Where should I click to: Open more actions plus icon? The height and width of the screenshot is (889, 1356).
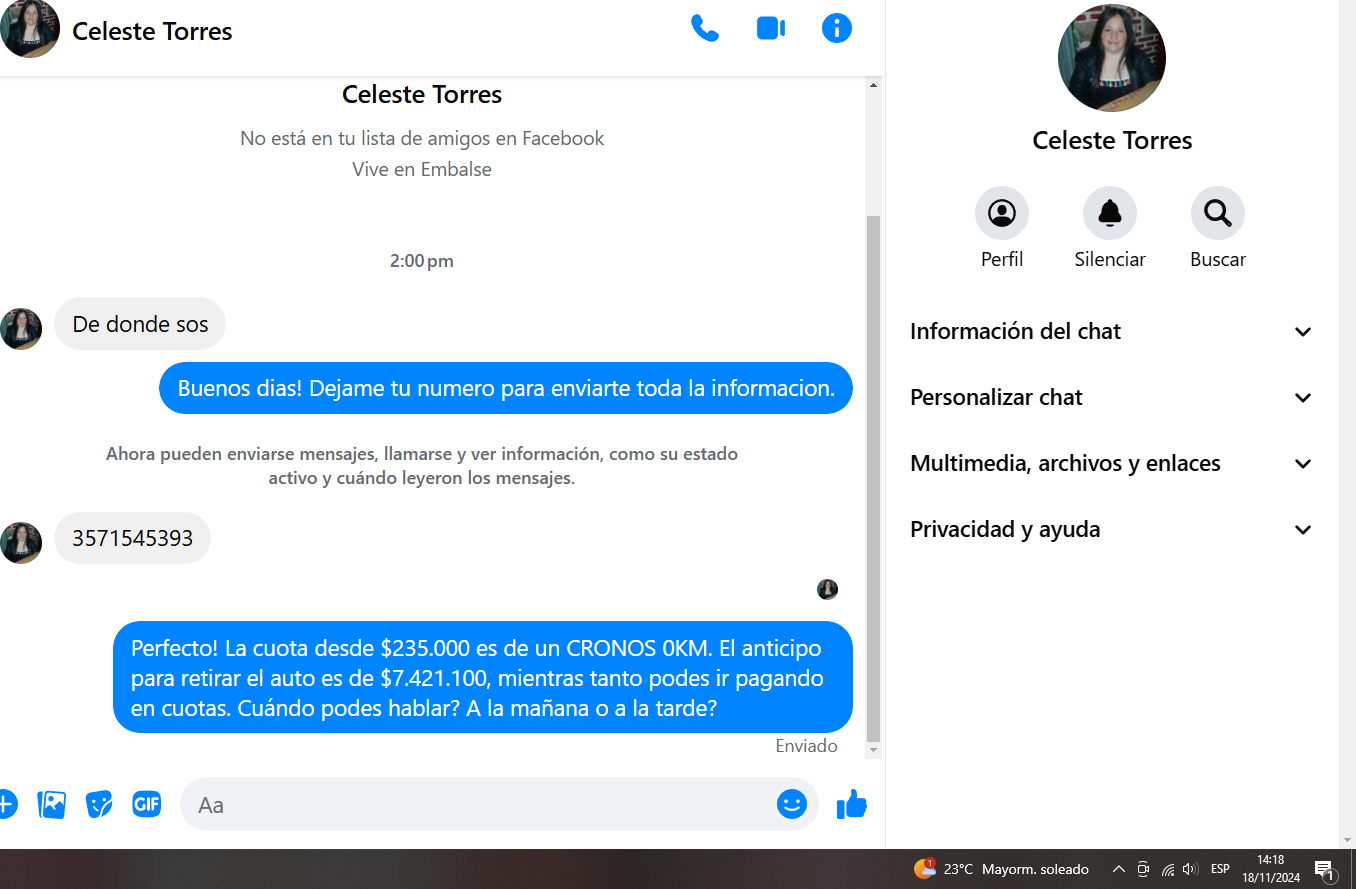[7, 804]
